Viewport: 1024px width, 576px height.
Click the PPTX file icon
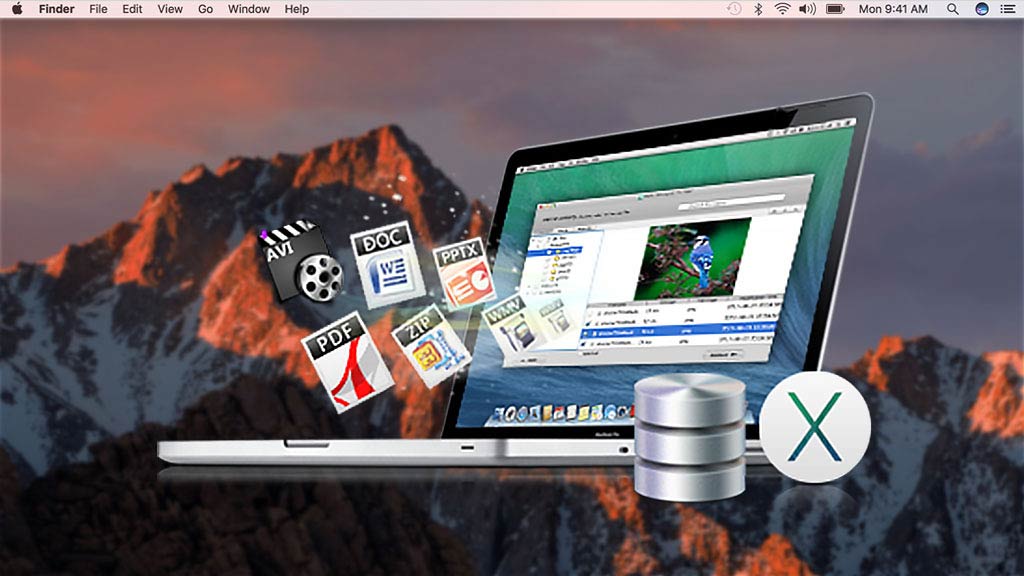(464, 273)
